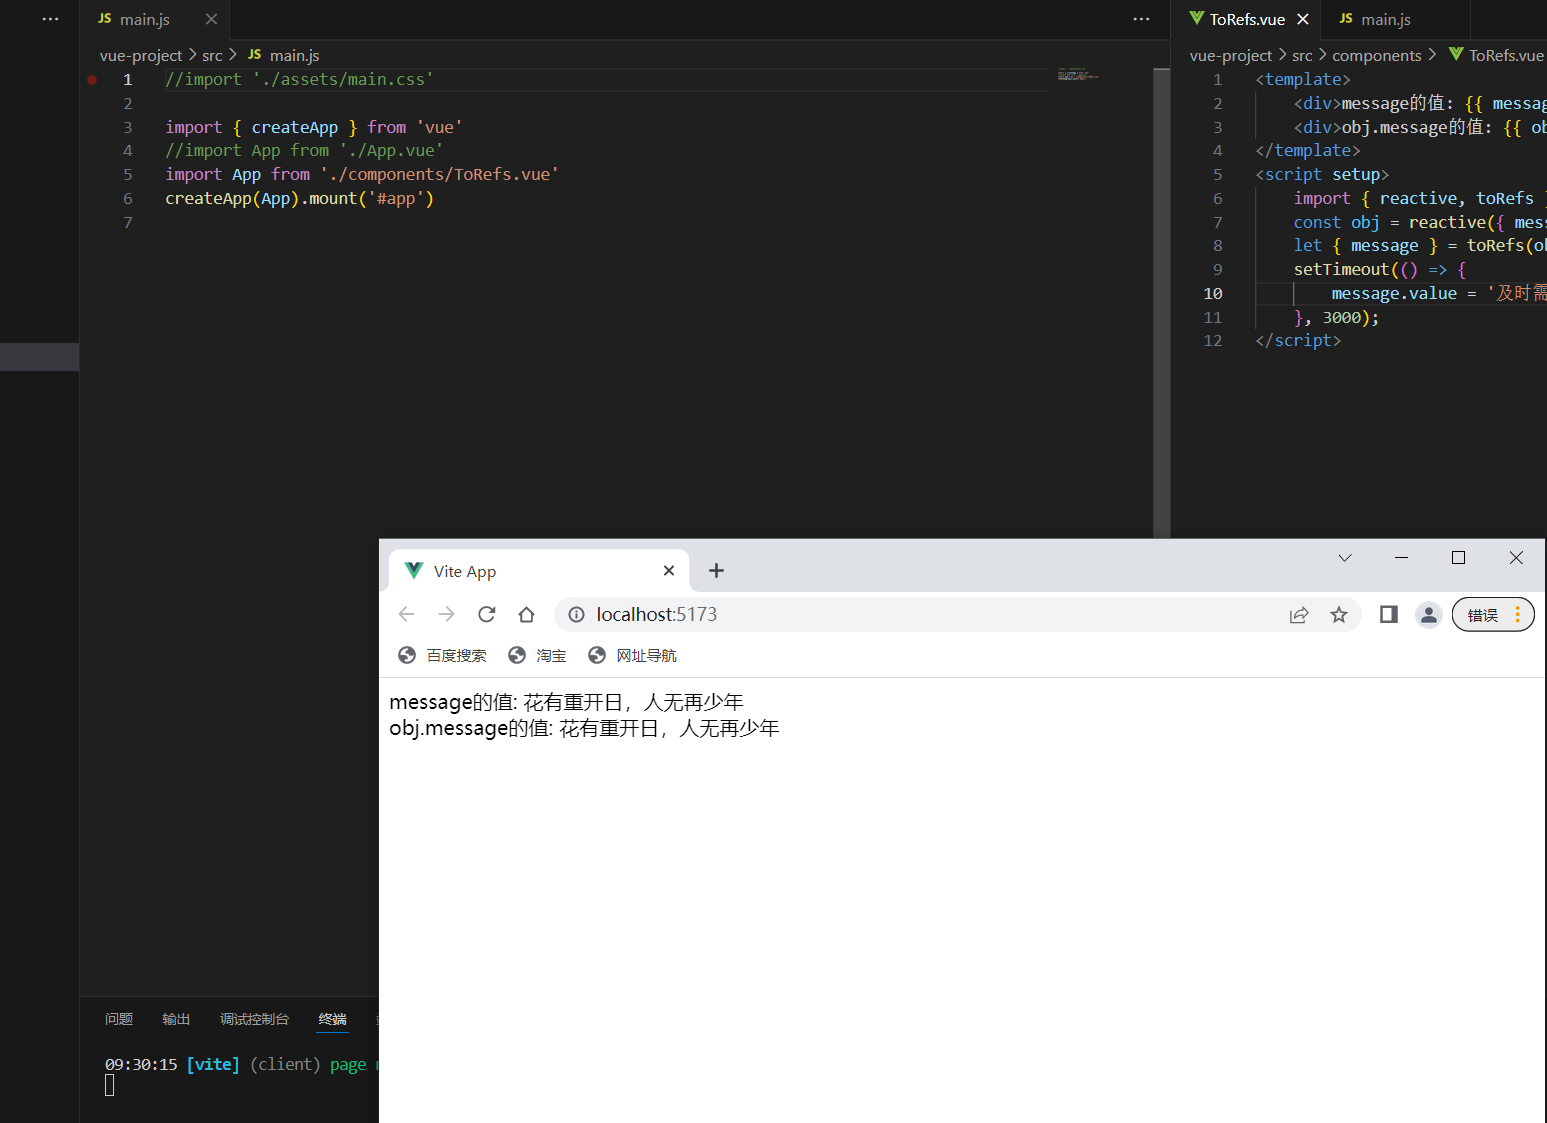Image resolution: width=1547 pixels, height=1123 pixels.
Task: Open the left editor group more actions menu
Action: click(1141, 19)
